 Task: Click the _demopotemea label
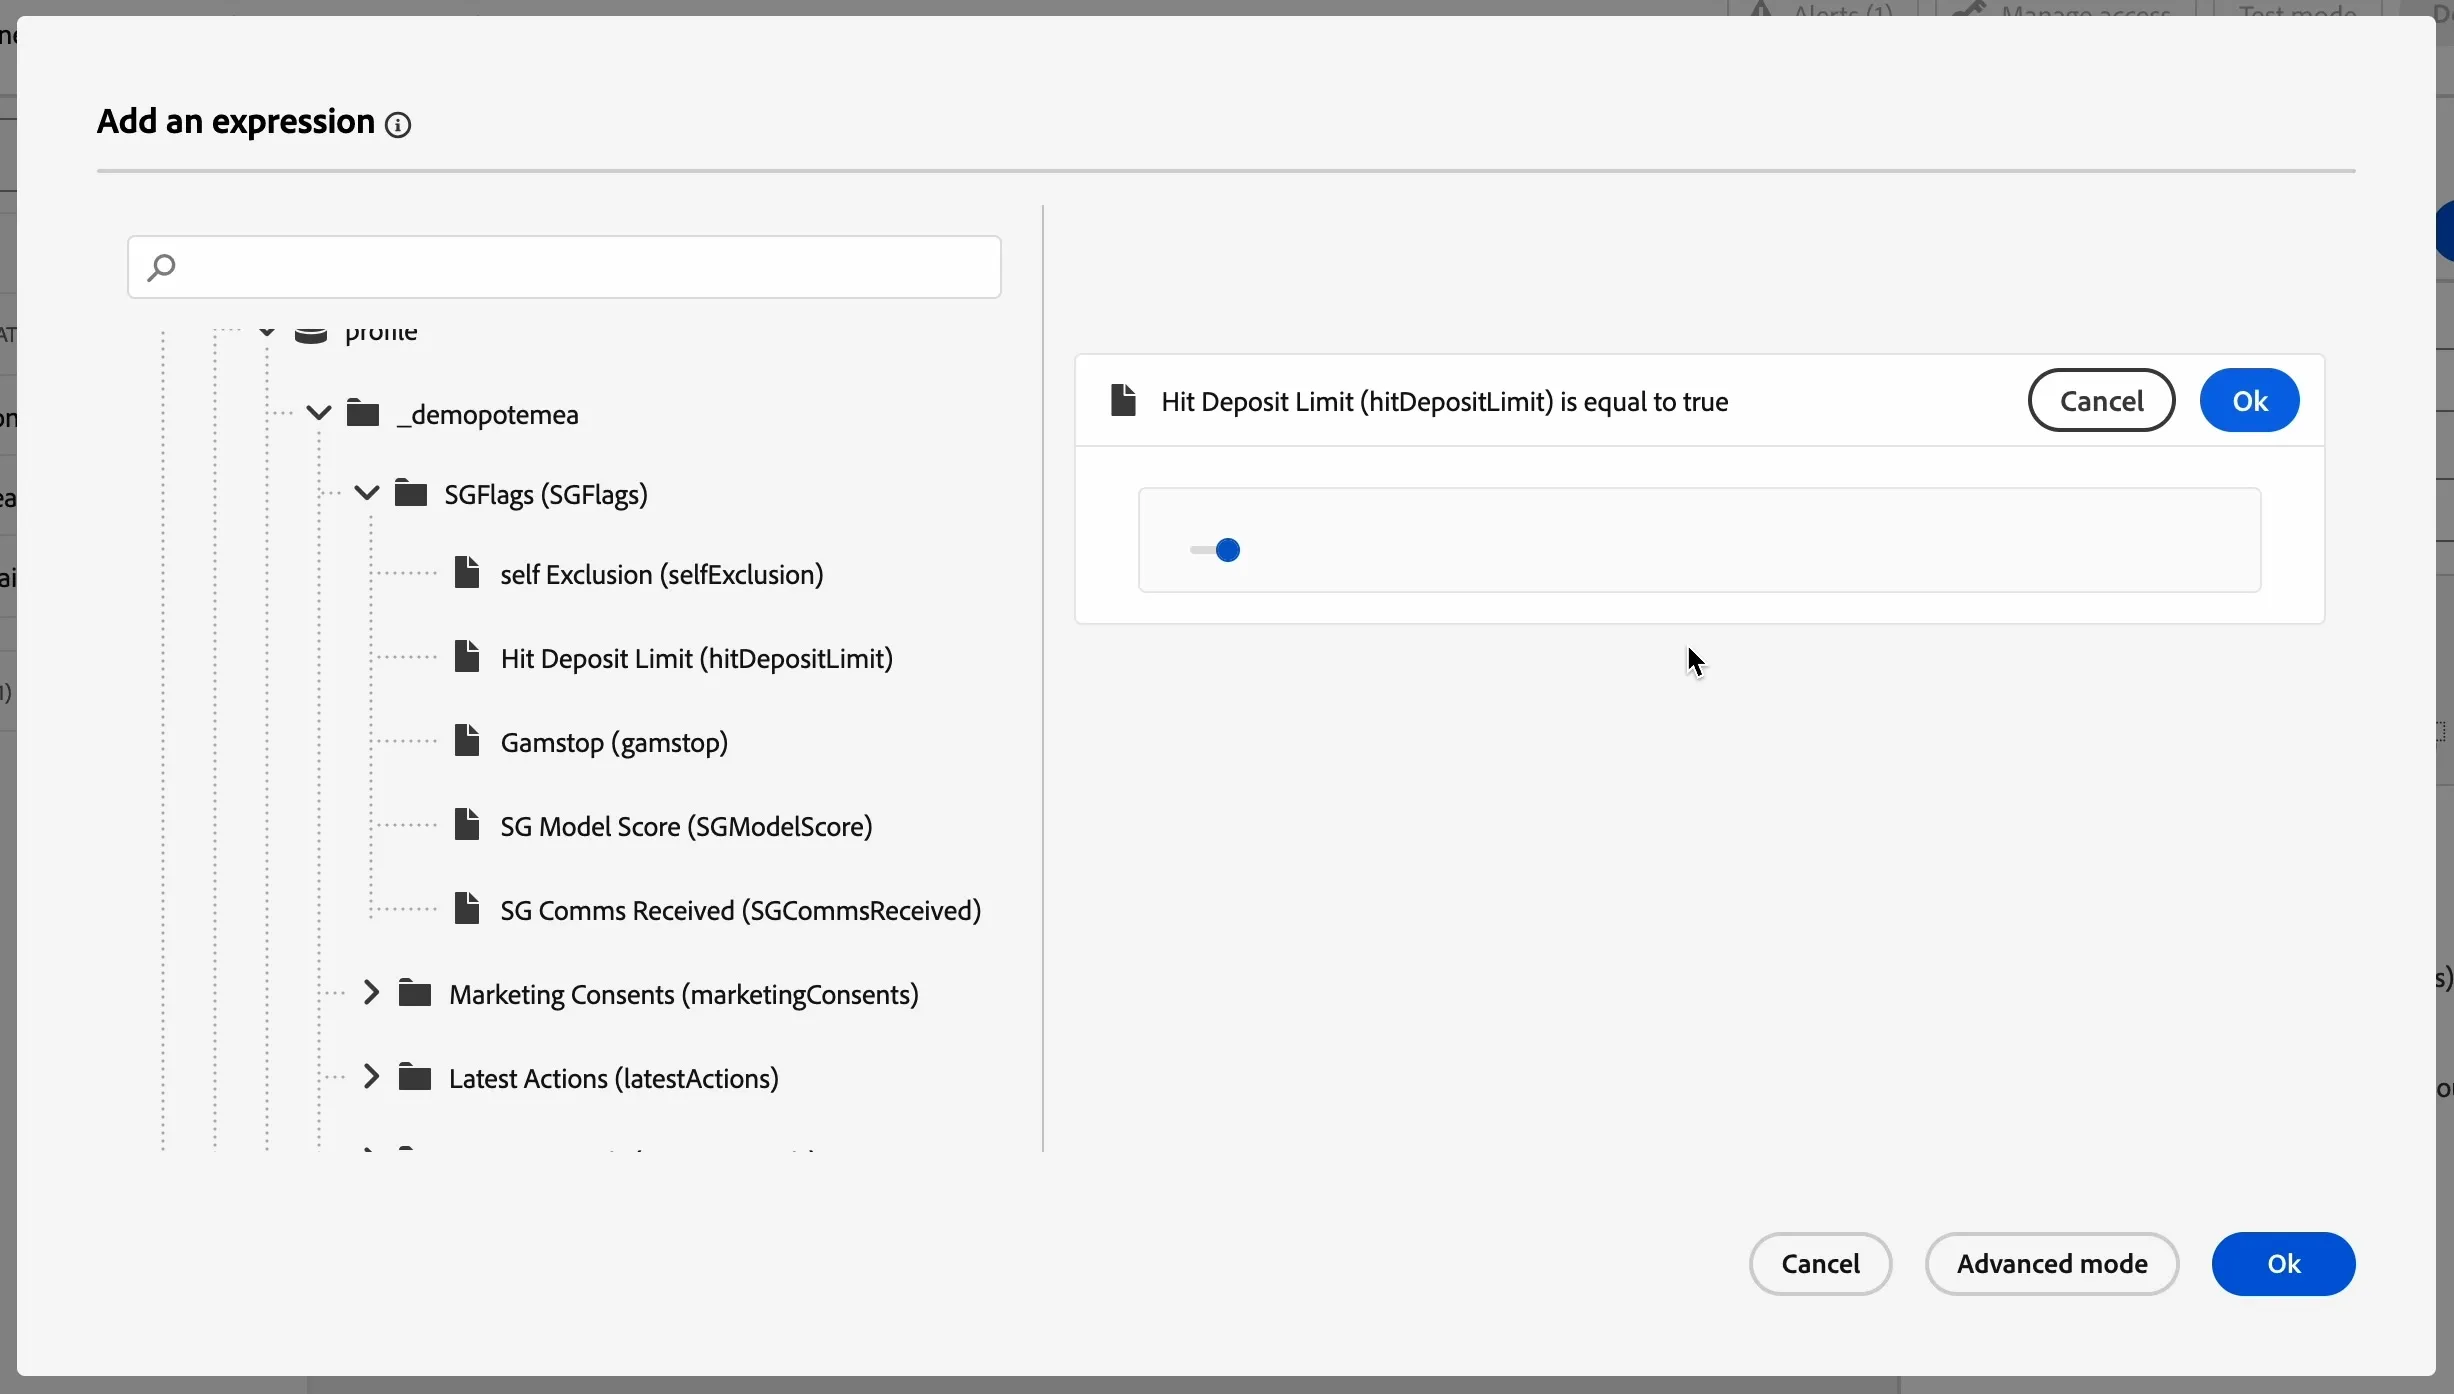pyautogui.click(x=488, y=415)
